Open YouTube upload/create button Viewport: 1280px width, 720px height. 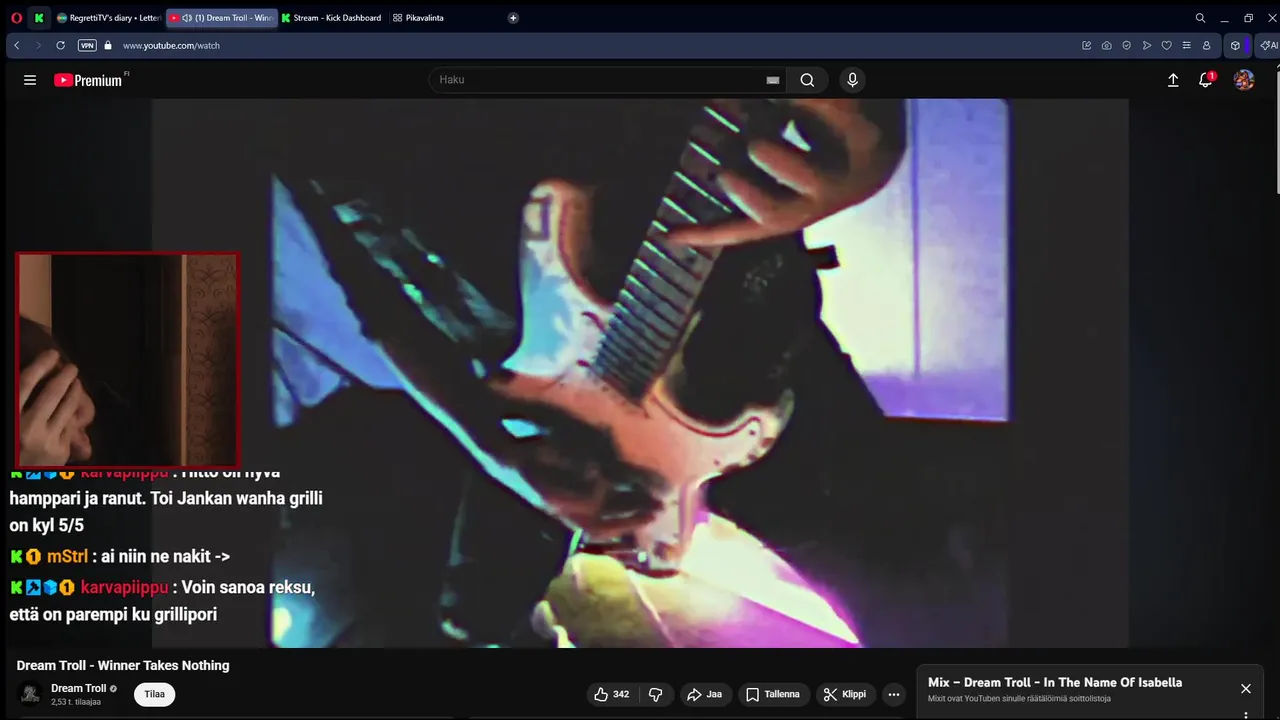click(1173, 80)
